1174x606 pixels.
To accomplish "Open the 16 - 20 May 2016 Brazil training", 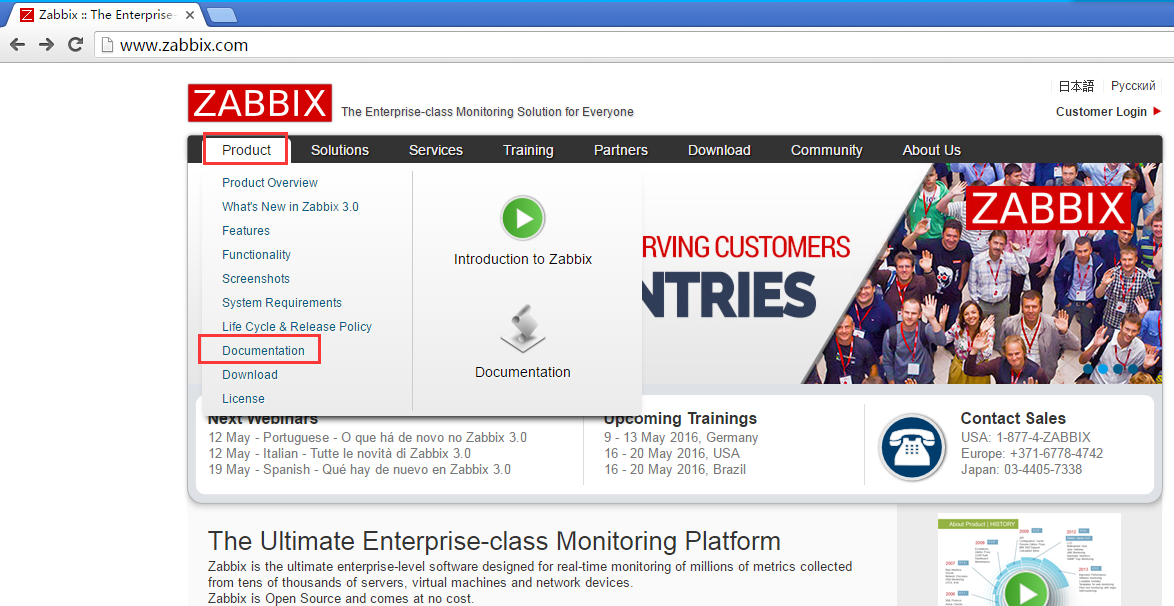I will (675, 470).
